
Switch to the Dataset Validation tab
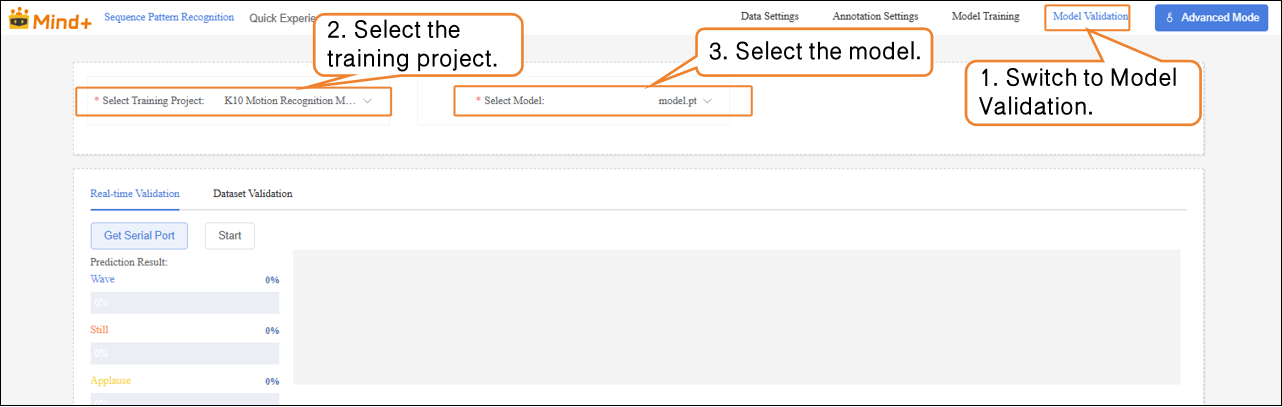[x=252, y=194]
